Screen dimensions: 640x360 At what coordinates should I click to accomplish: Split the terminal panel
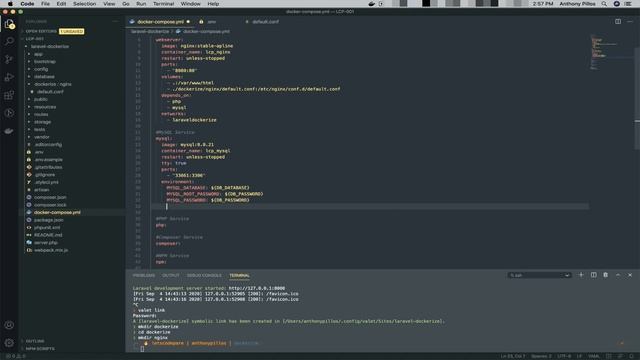click(593, 275)
